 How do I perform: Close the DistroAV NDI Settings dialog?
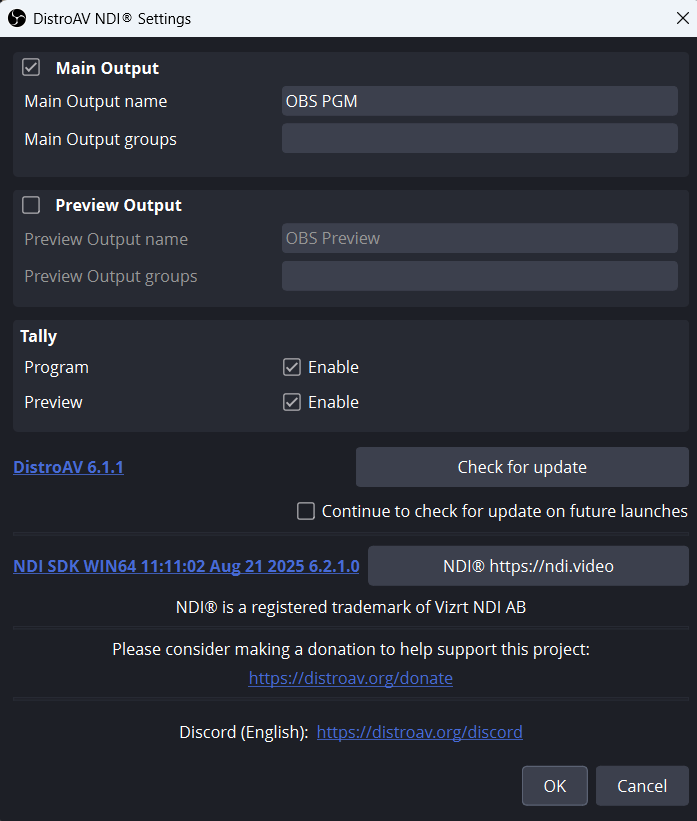point(682,18)
